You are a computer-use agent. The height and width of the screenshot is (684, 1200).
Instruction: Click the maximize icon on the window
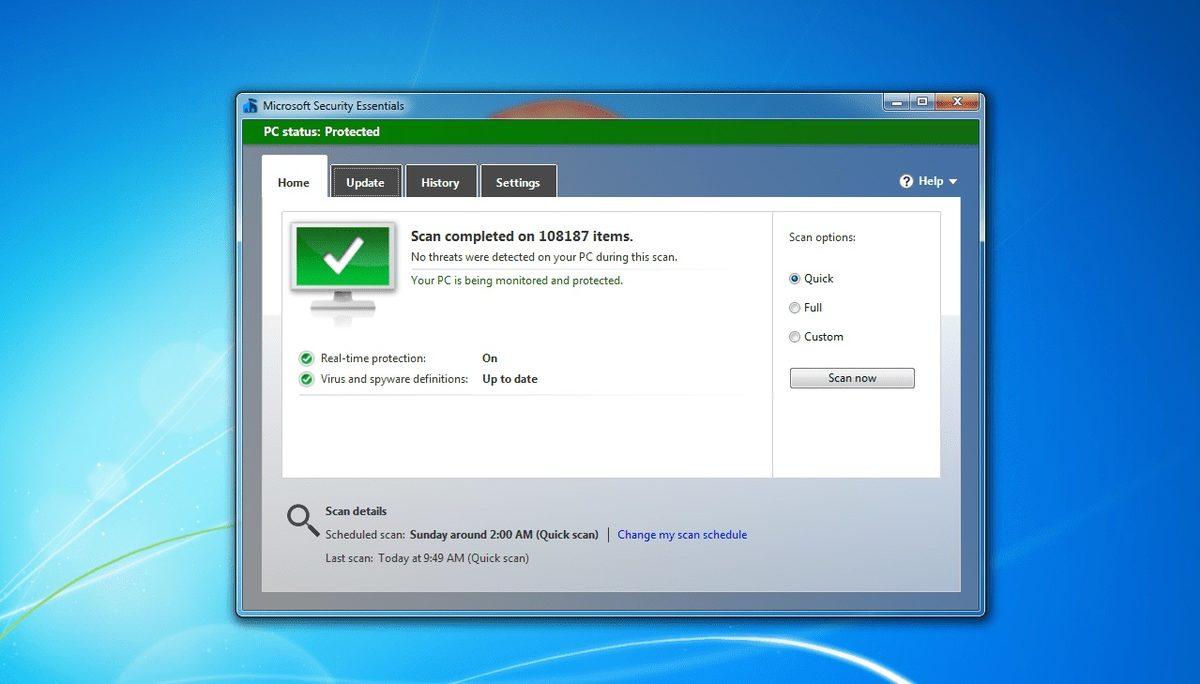[x=921, y=101]
